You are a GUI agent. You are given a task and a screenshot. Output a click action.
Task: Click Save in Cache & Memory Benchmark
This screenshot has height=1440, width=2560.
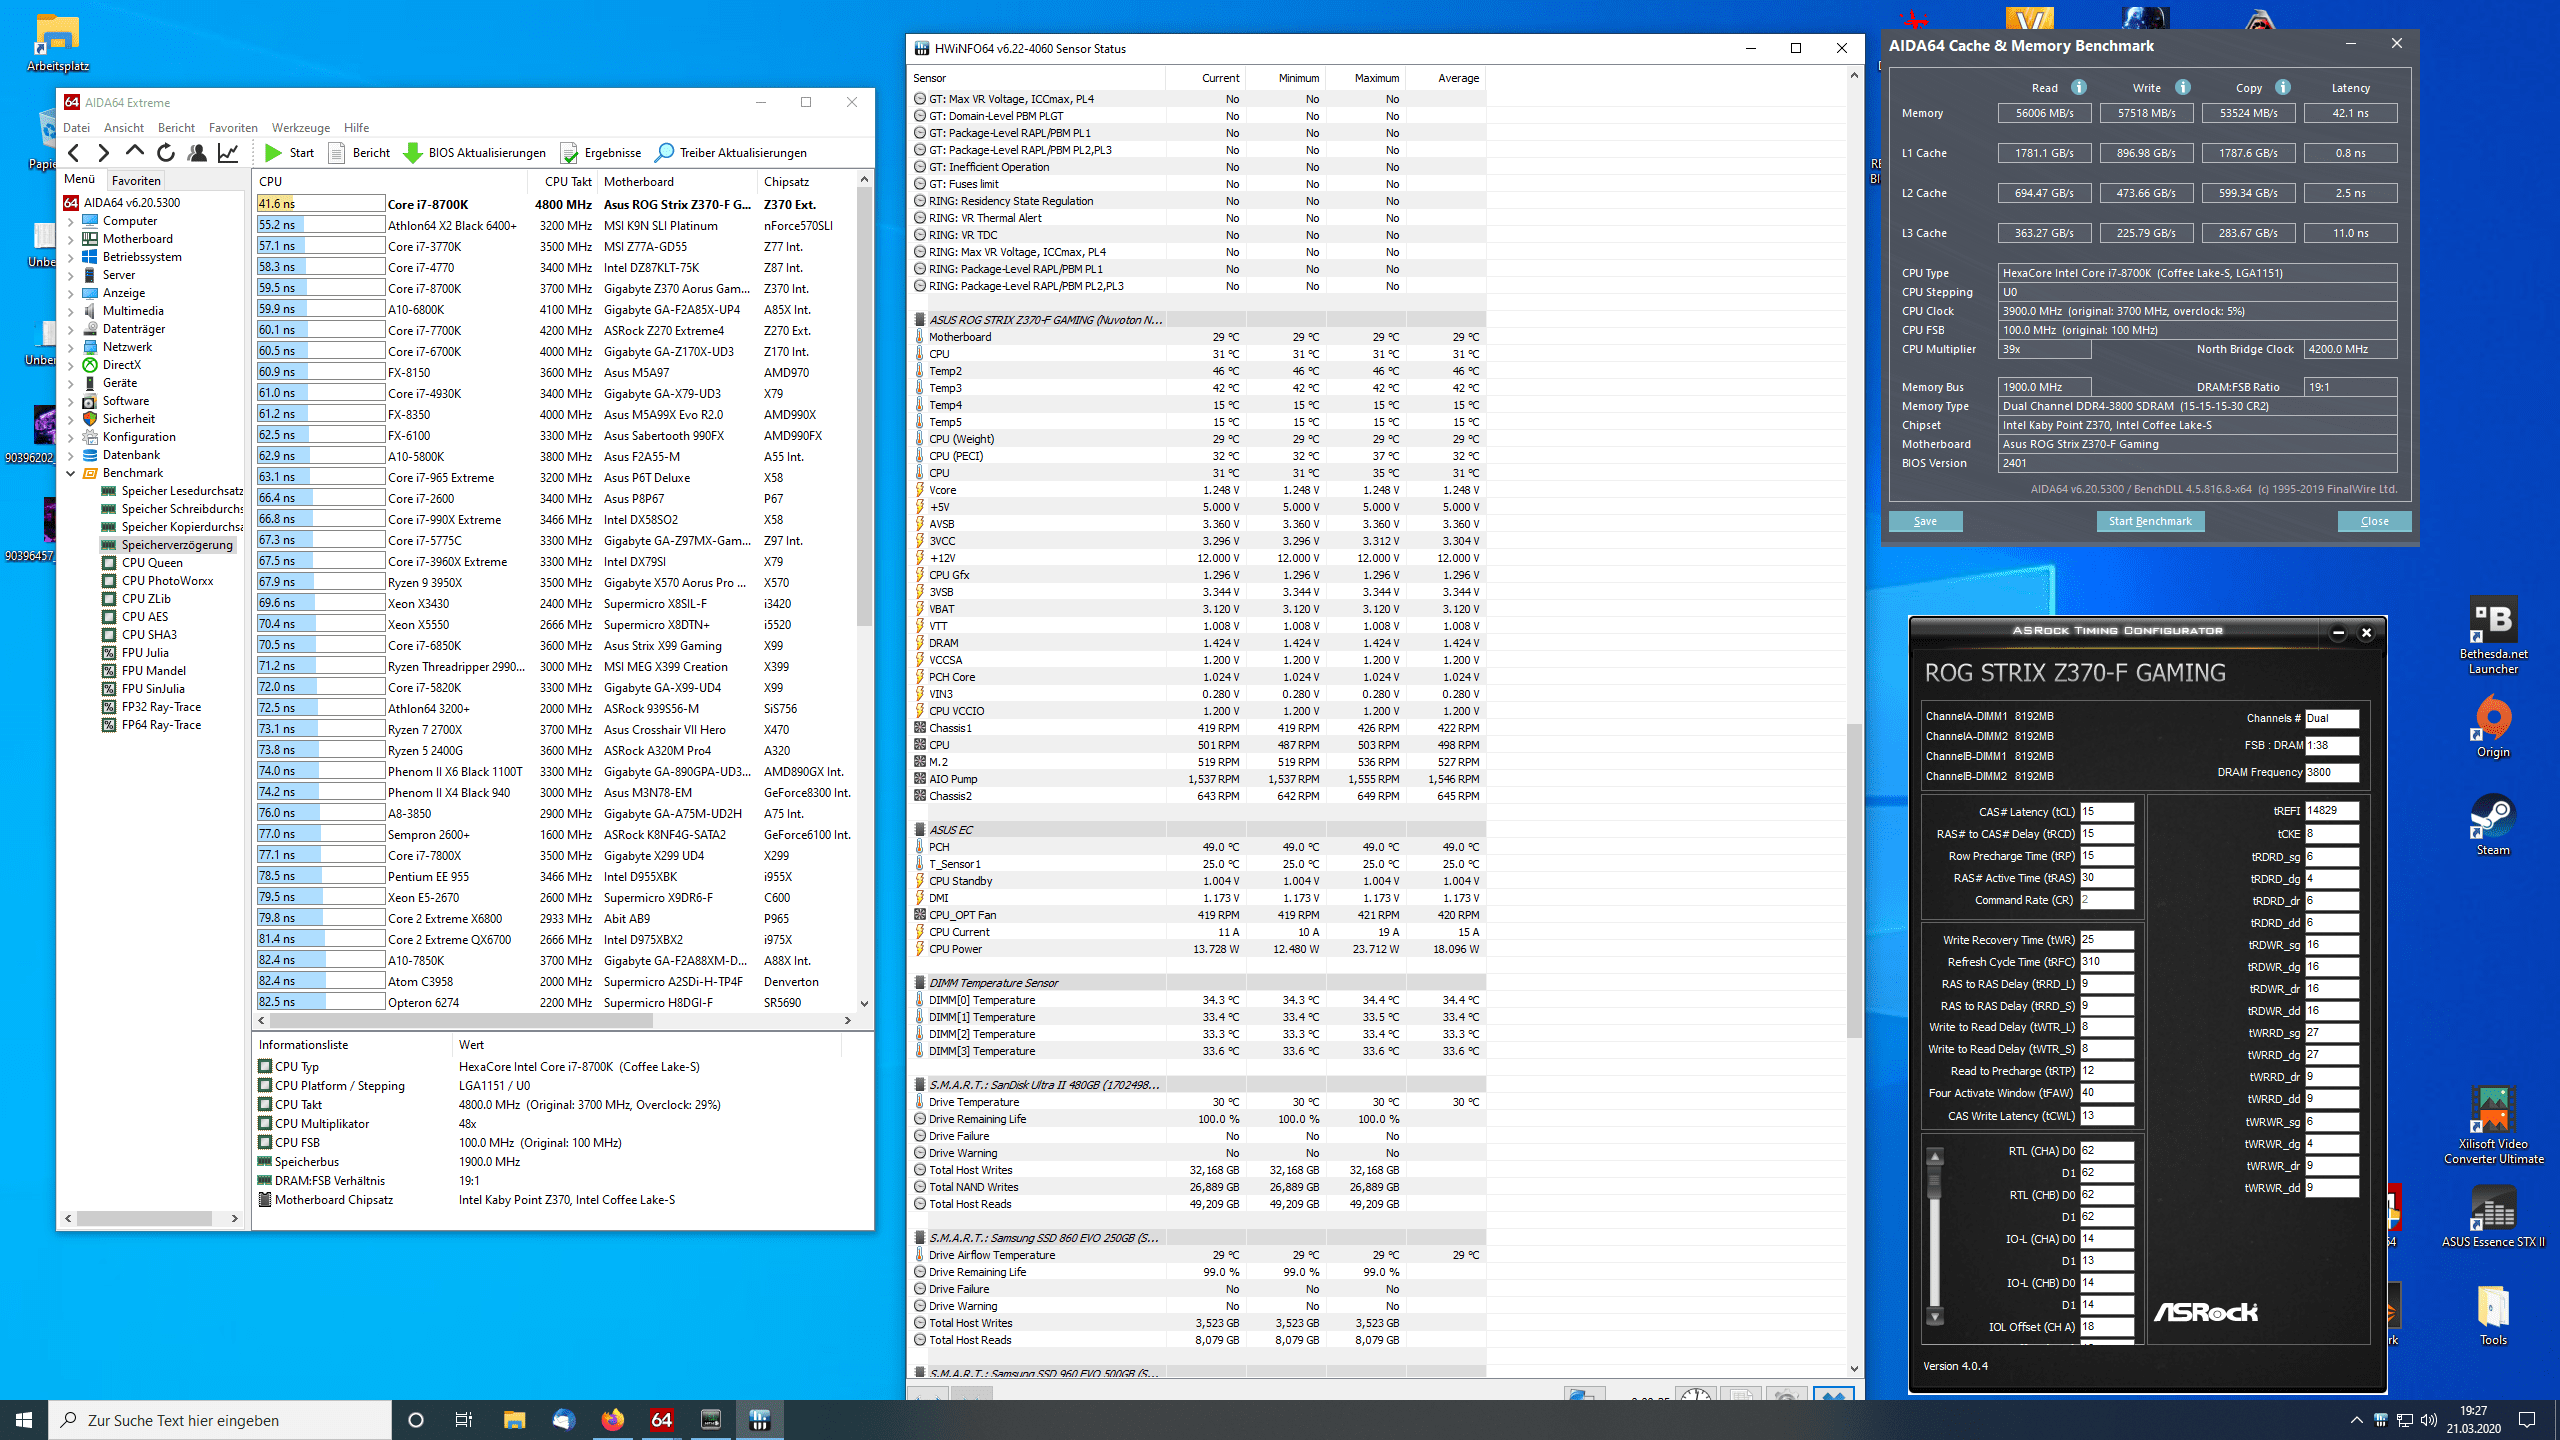click(x=1925, y=521)
